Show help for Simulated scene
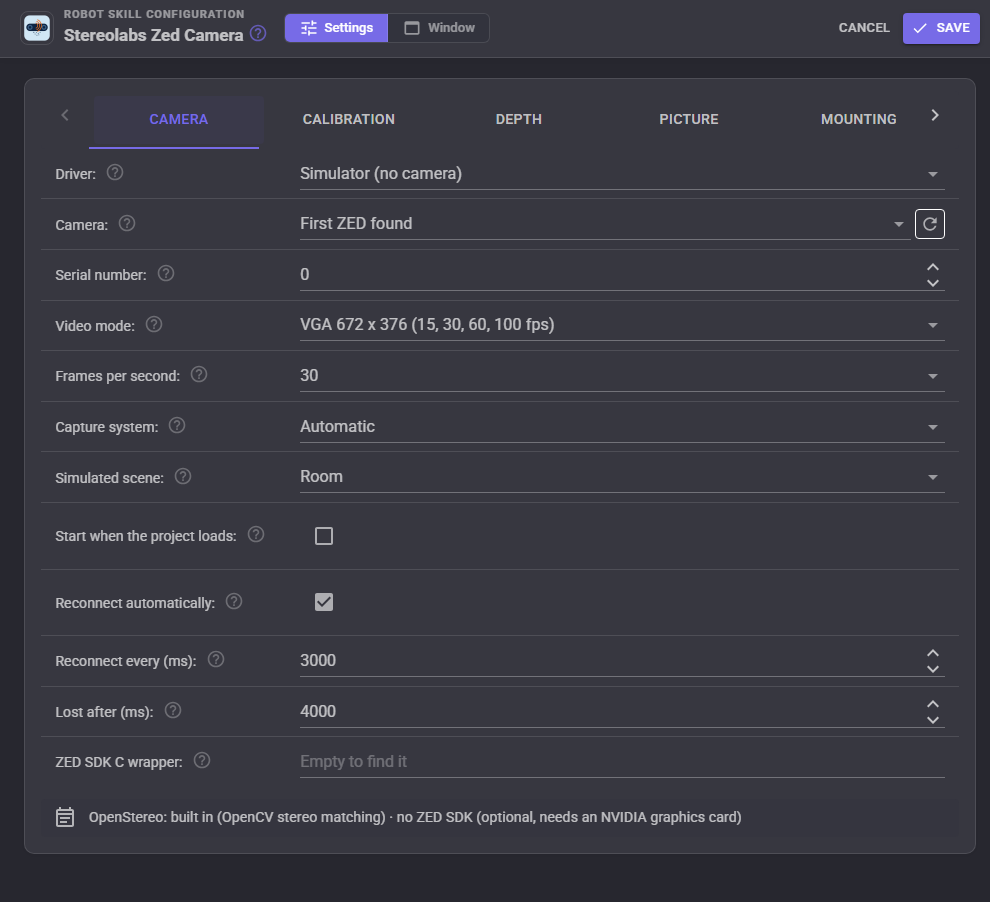 (183, 477)
